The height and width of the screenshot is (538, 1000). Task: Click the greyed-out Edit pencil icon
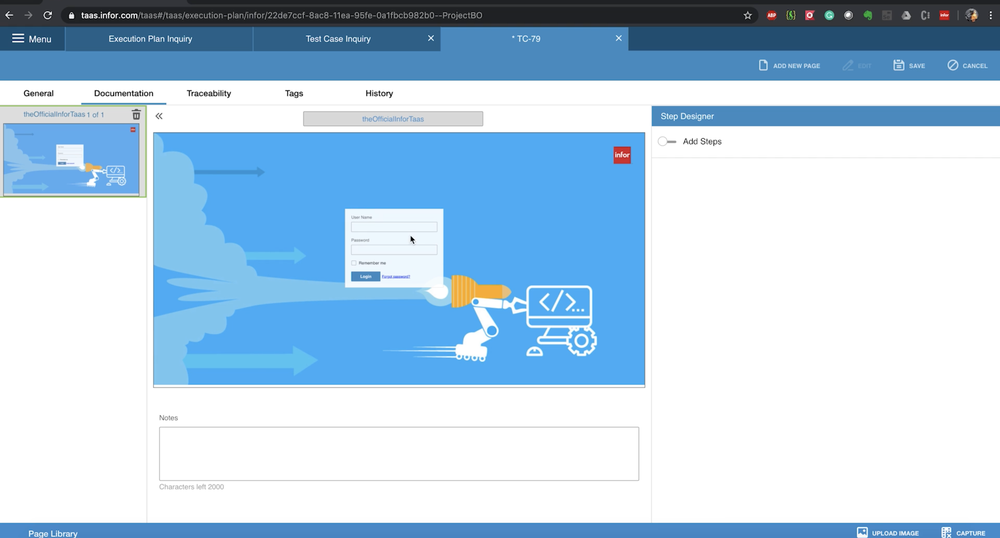848,65
